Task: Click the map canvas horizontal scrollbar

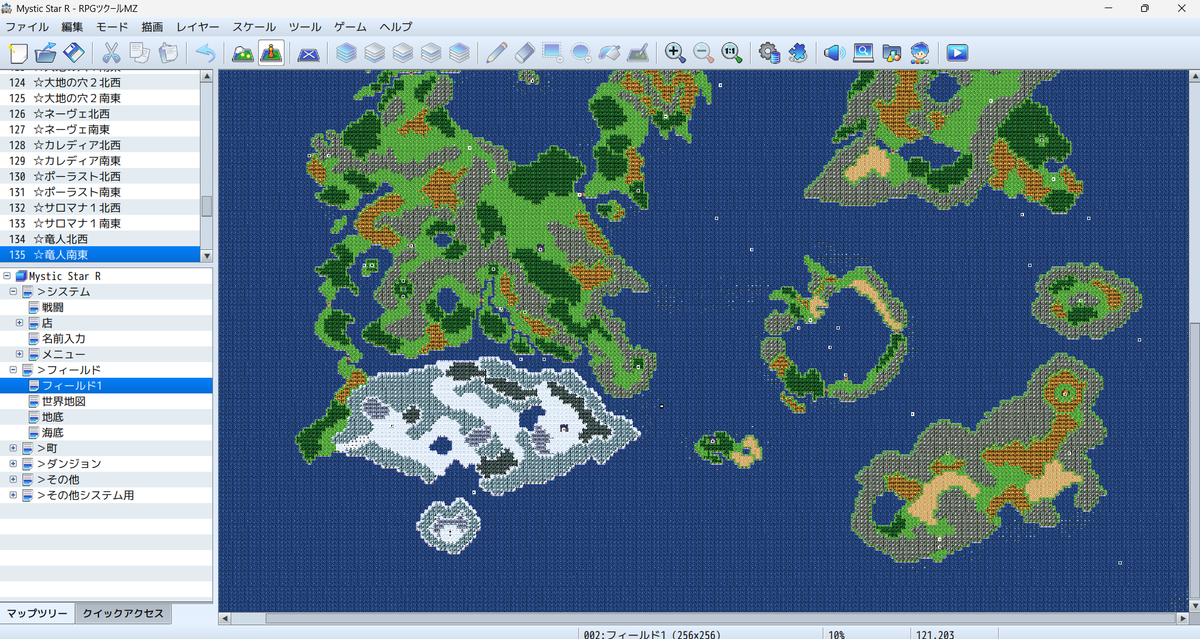Action: coord(703,618)
